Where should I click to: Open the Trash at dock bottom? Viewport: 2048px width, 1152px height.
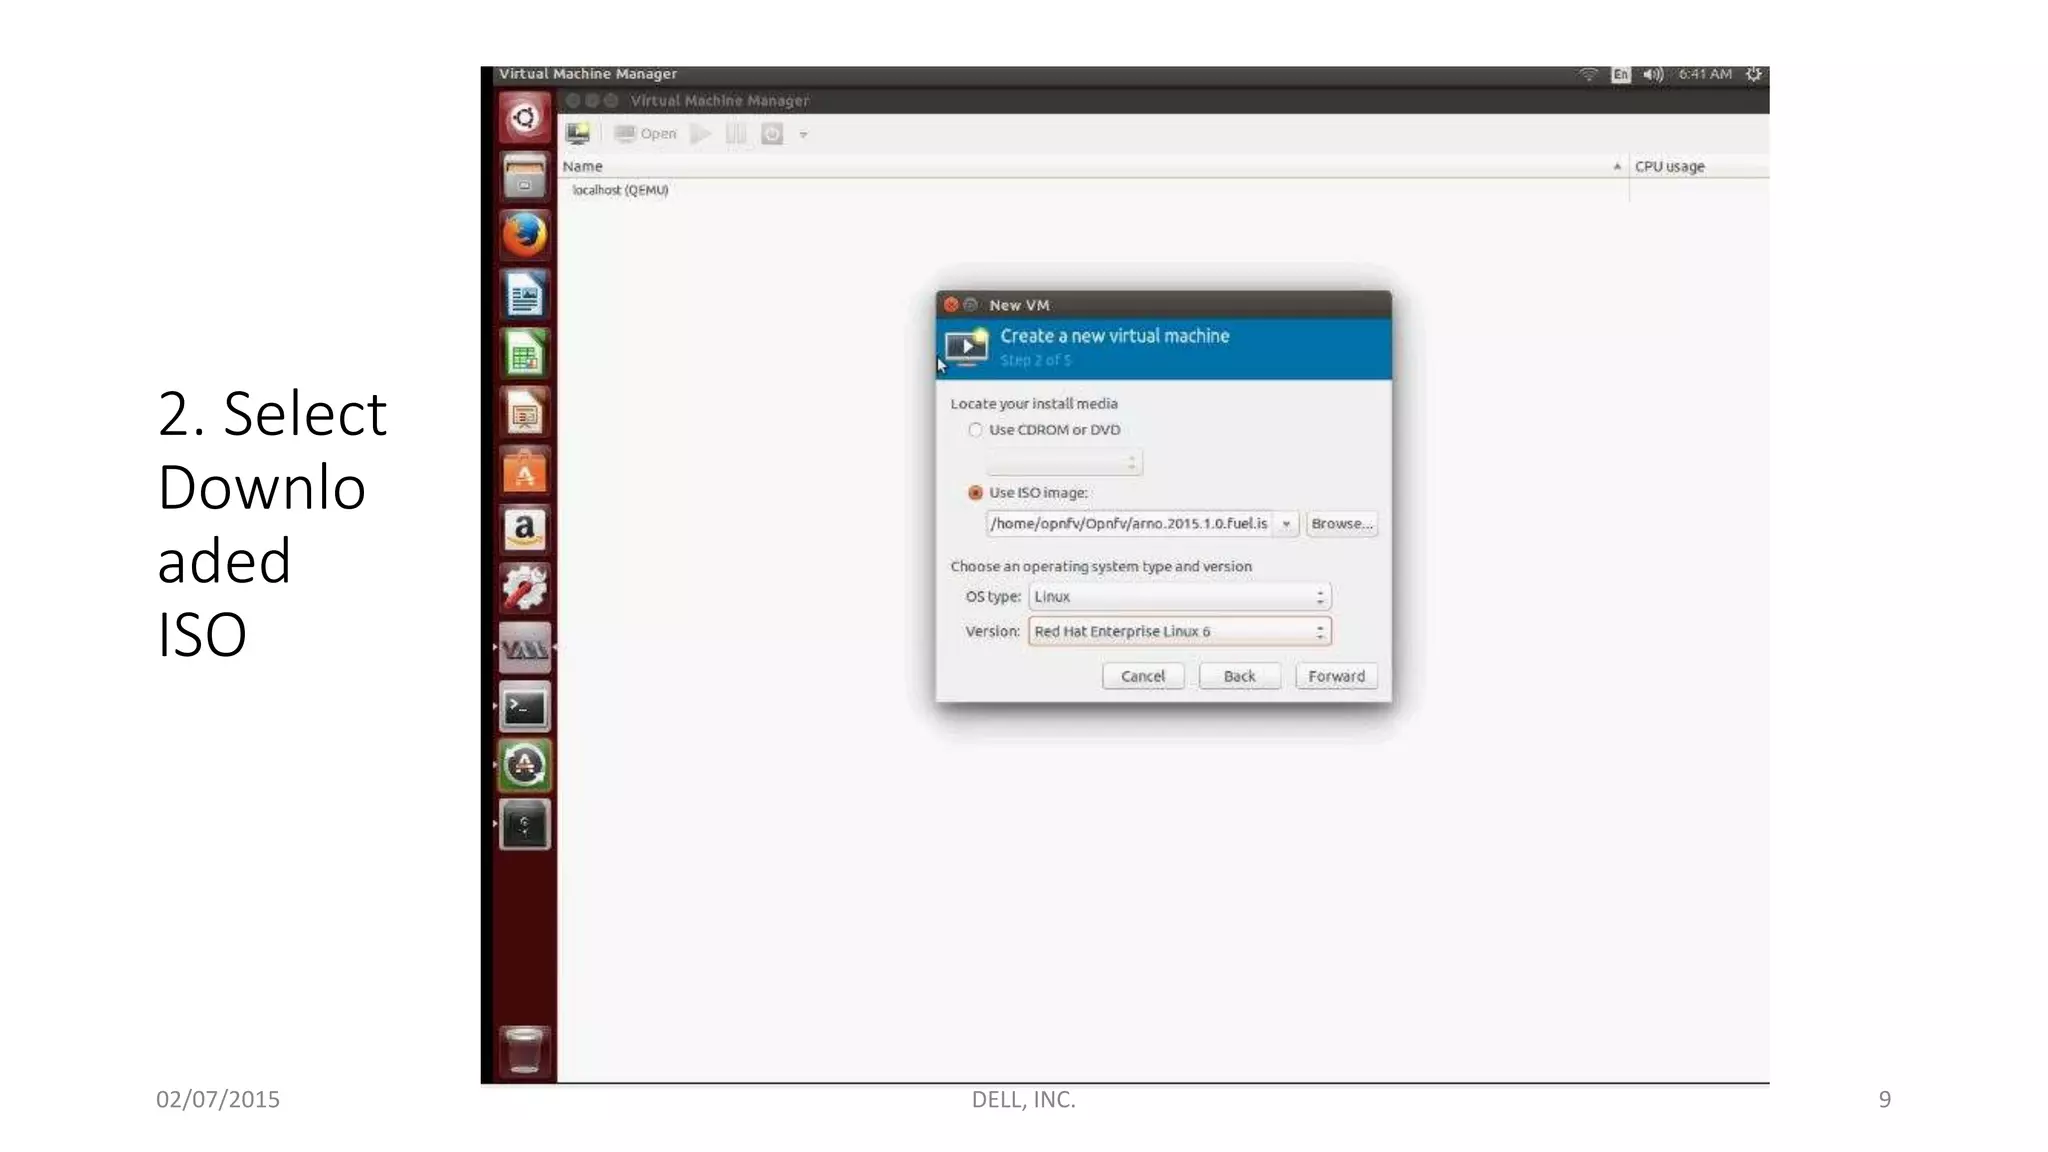click(x=524, y=1050)
